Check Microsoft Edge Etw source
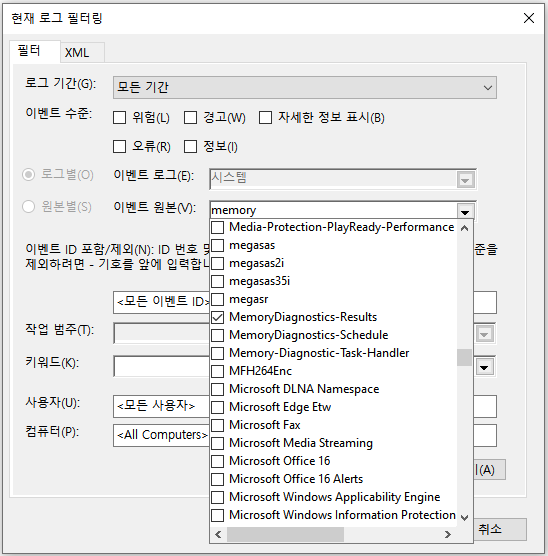The image size is (548, 556). [217, 407]
